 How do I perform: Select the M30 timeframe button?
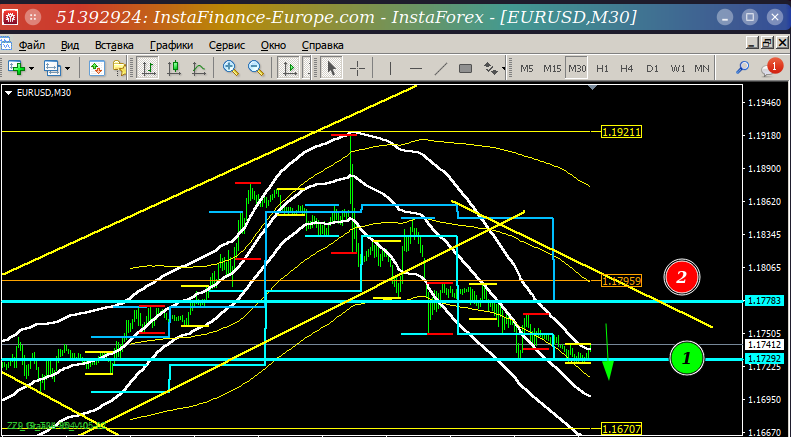click(577, 68)
